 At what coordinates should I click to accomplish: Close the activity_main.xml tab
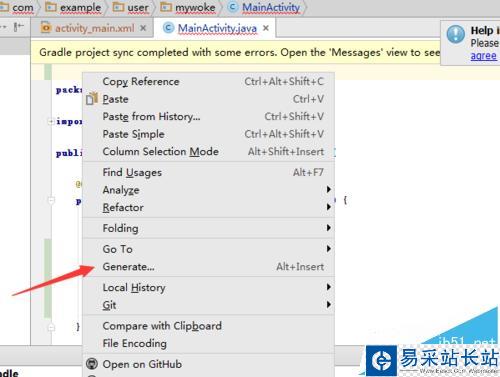coord(143,28)
